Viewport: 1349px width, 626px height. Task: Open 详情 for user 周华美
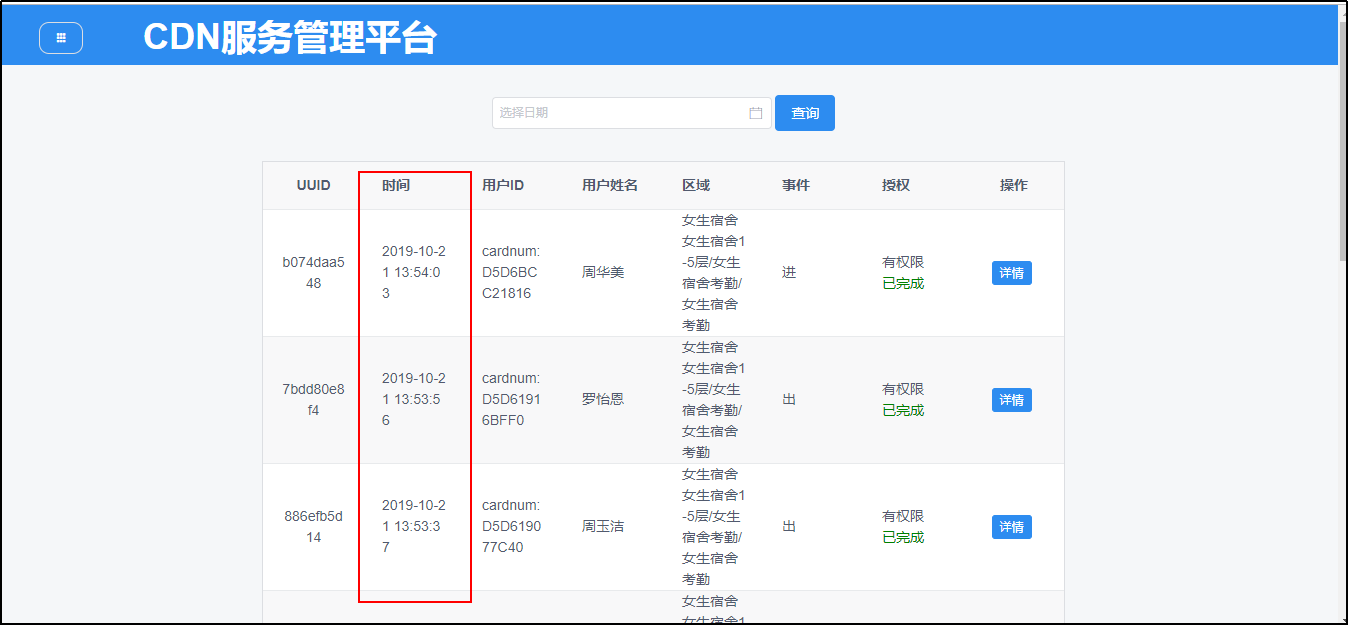pos(1011,273)
